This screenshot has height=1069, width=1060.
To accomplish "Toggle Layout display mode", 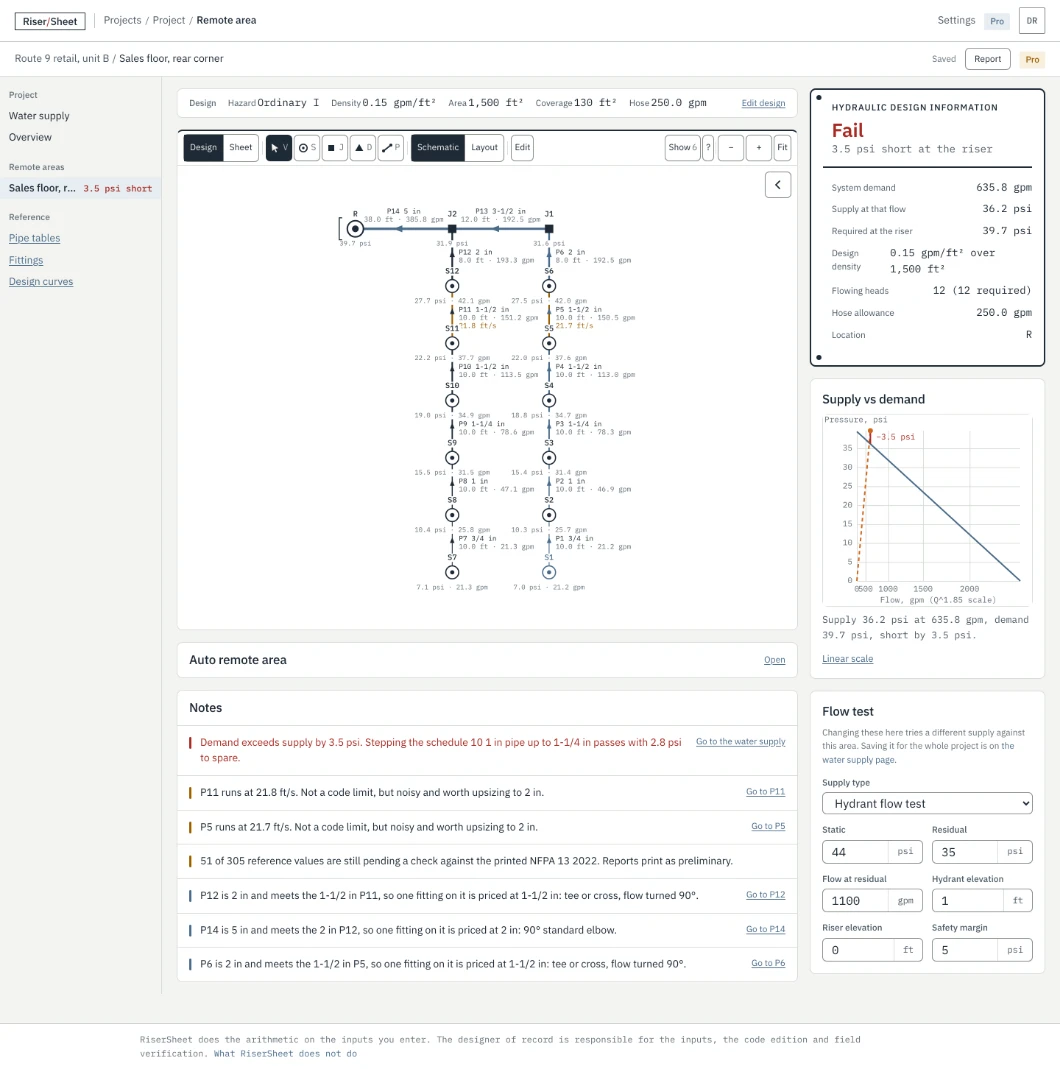I will click(x=485, y=148).
